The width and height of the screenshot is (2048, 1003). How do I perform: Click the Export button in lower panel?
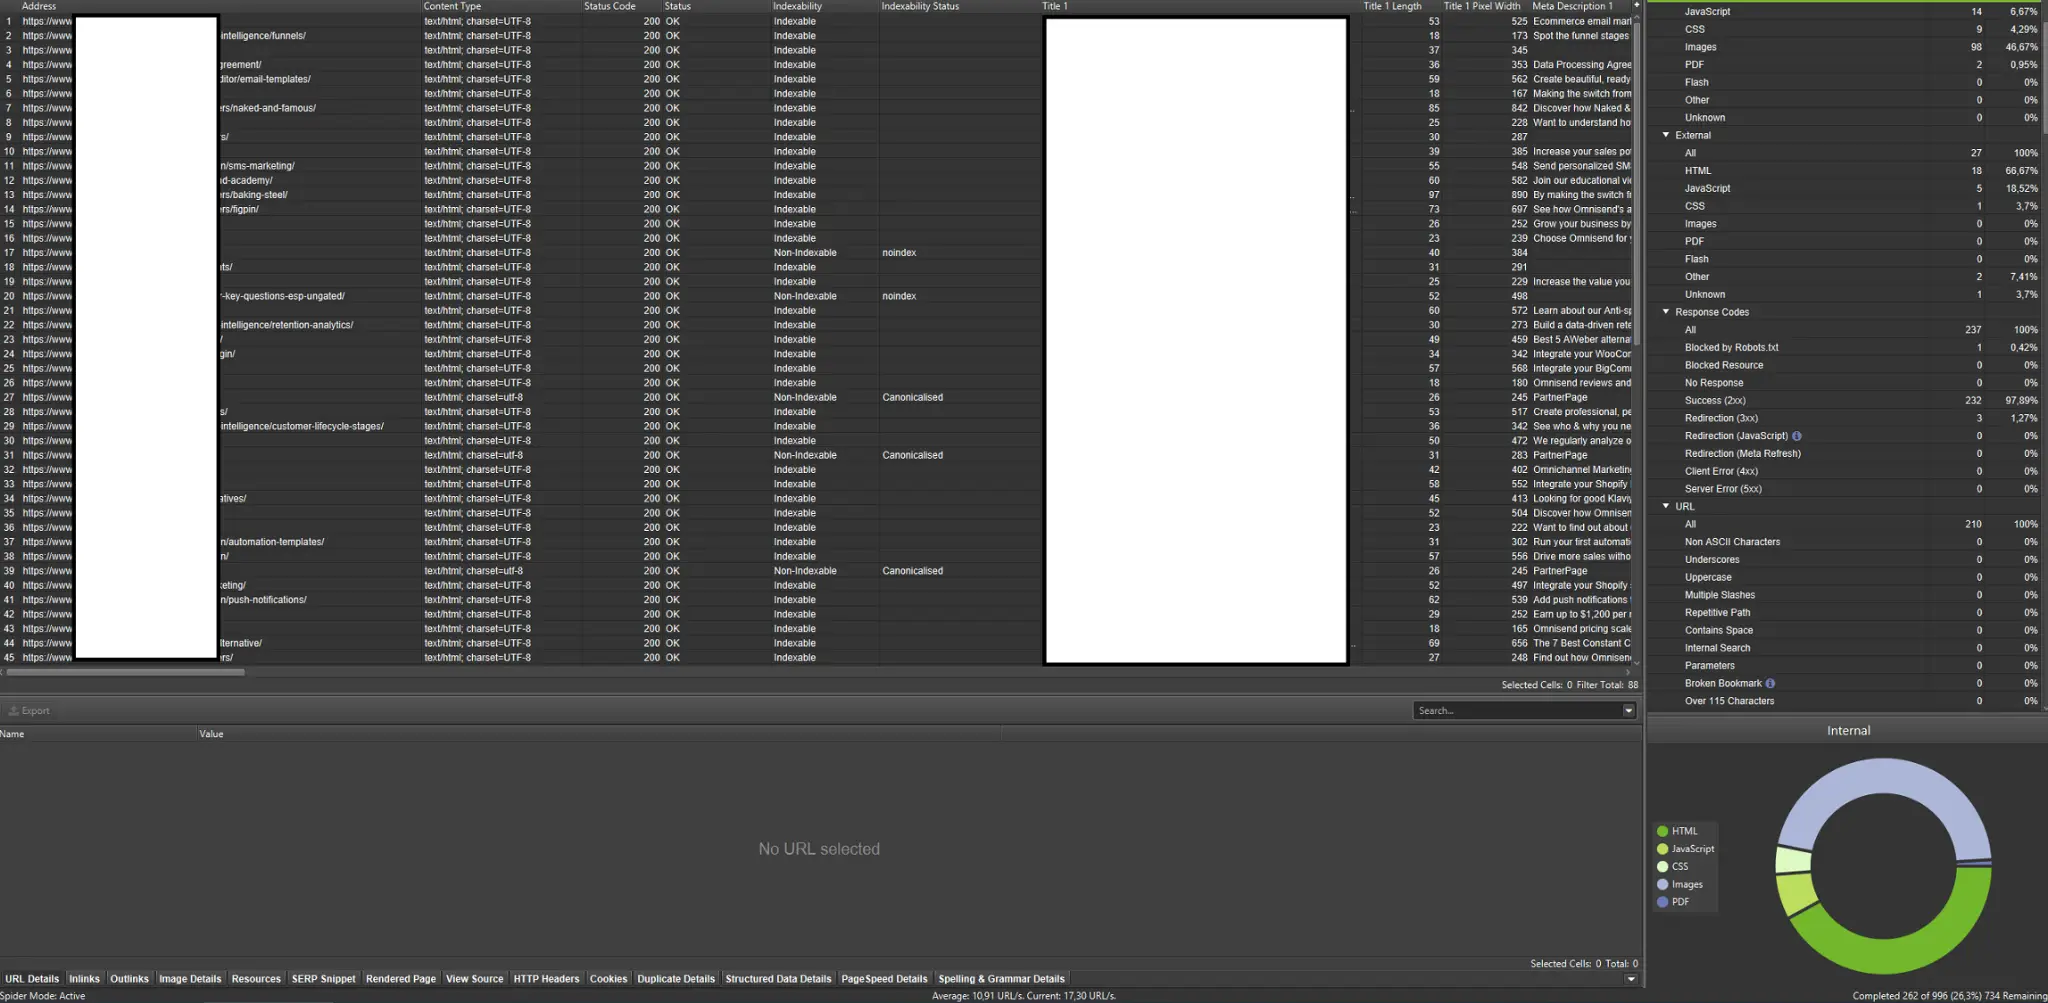tap(29, 711)
